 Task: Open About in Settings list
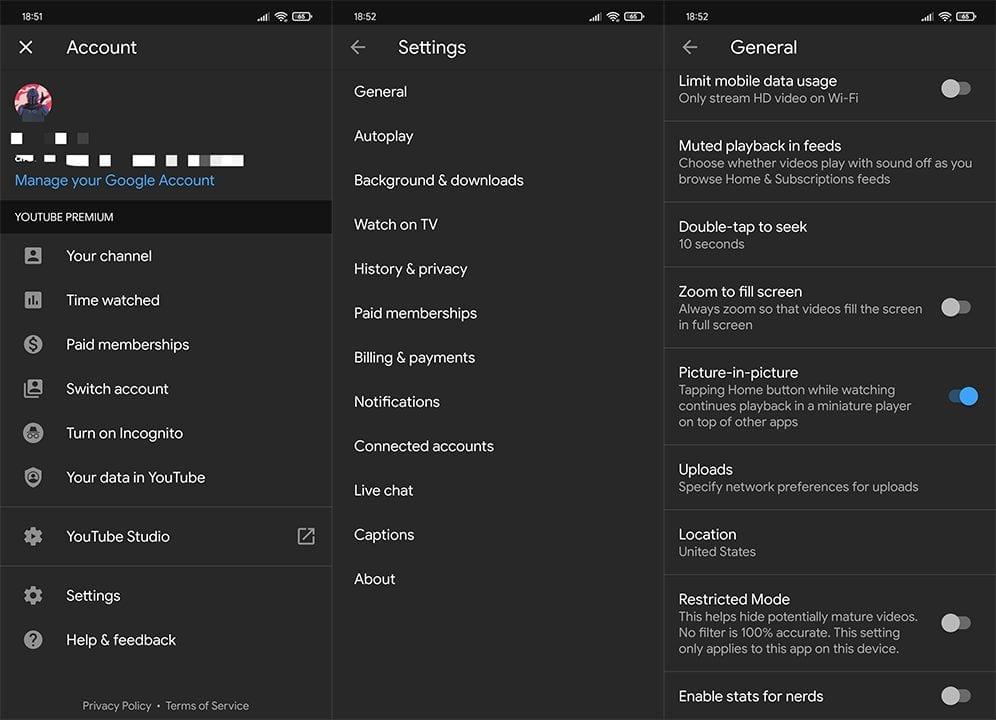point(498,579)
